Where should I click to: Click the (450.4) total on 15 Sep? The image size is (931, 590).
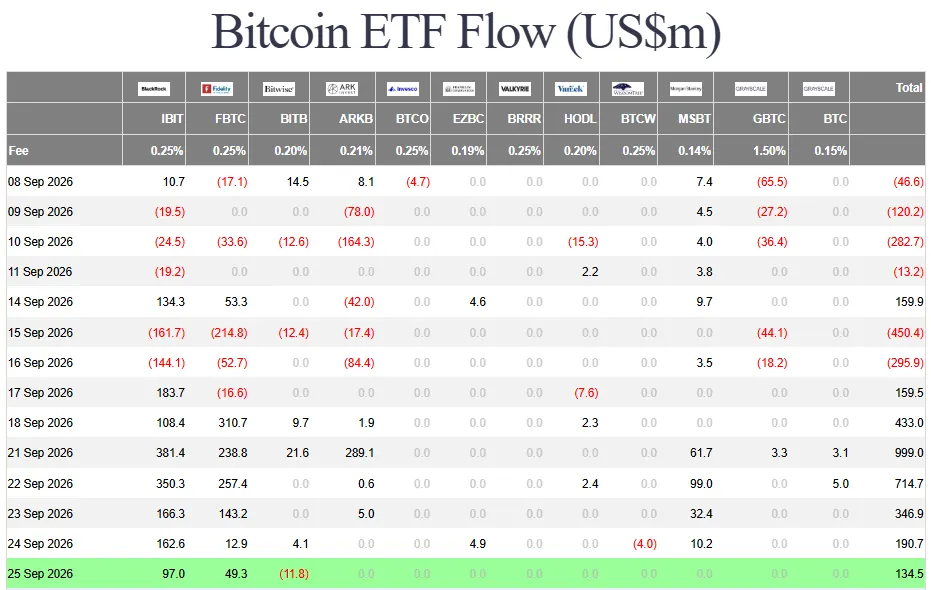click(x=905, y=333)
